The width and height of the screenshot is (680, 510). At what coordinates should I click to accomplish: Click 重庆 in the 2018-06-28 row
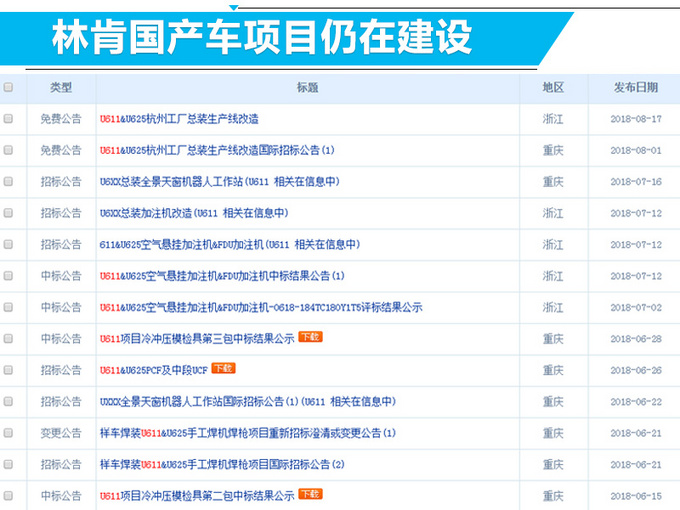pyautogui.click(x=553, y=339)
